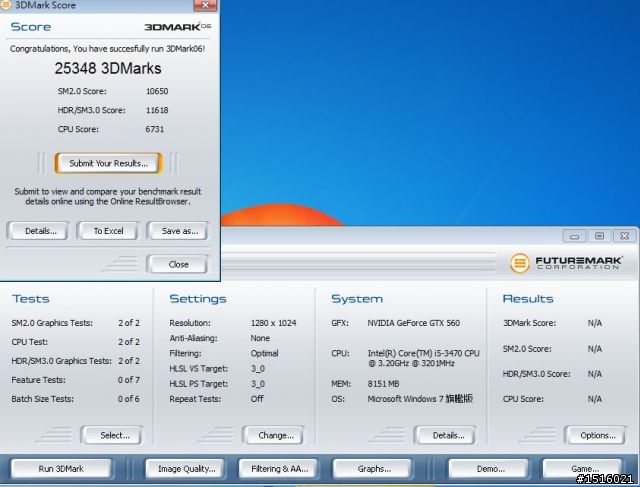Open Select under the Tests panel
The image size is (640, 487).
[113, 435]
